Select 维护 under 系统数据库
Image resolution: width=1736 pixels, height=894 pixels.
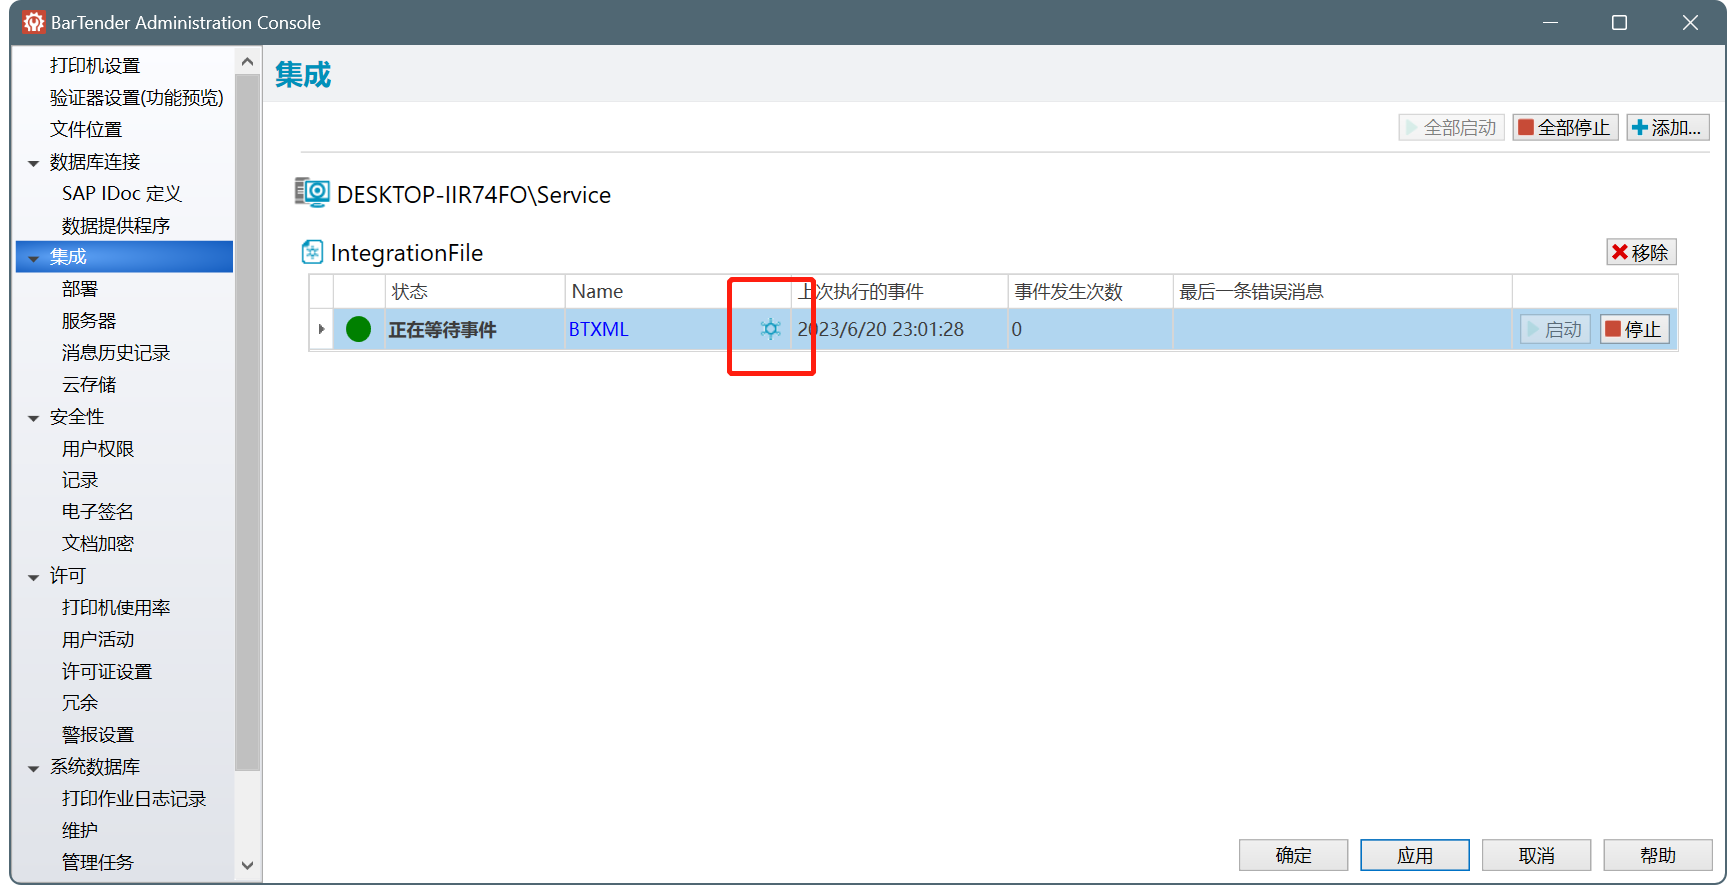tap(80, 830)
